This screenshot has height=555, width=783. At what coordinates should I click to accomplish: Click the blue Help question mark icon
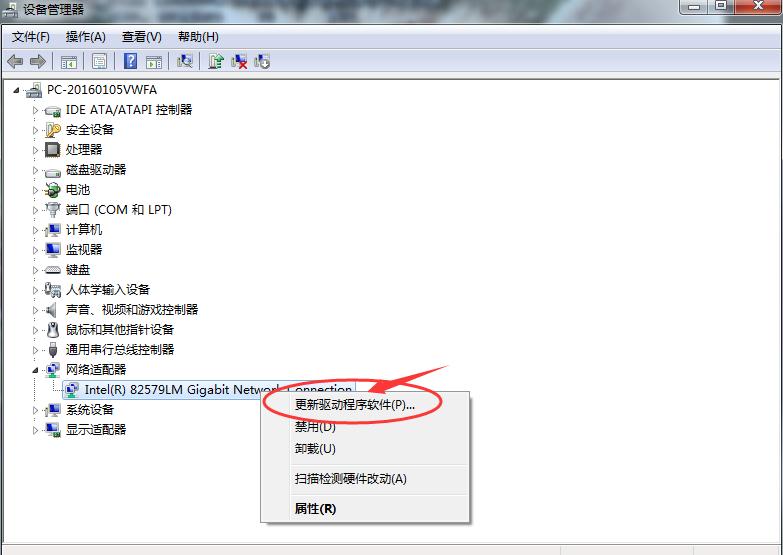tap(130, 61)
